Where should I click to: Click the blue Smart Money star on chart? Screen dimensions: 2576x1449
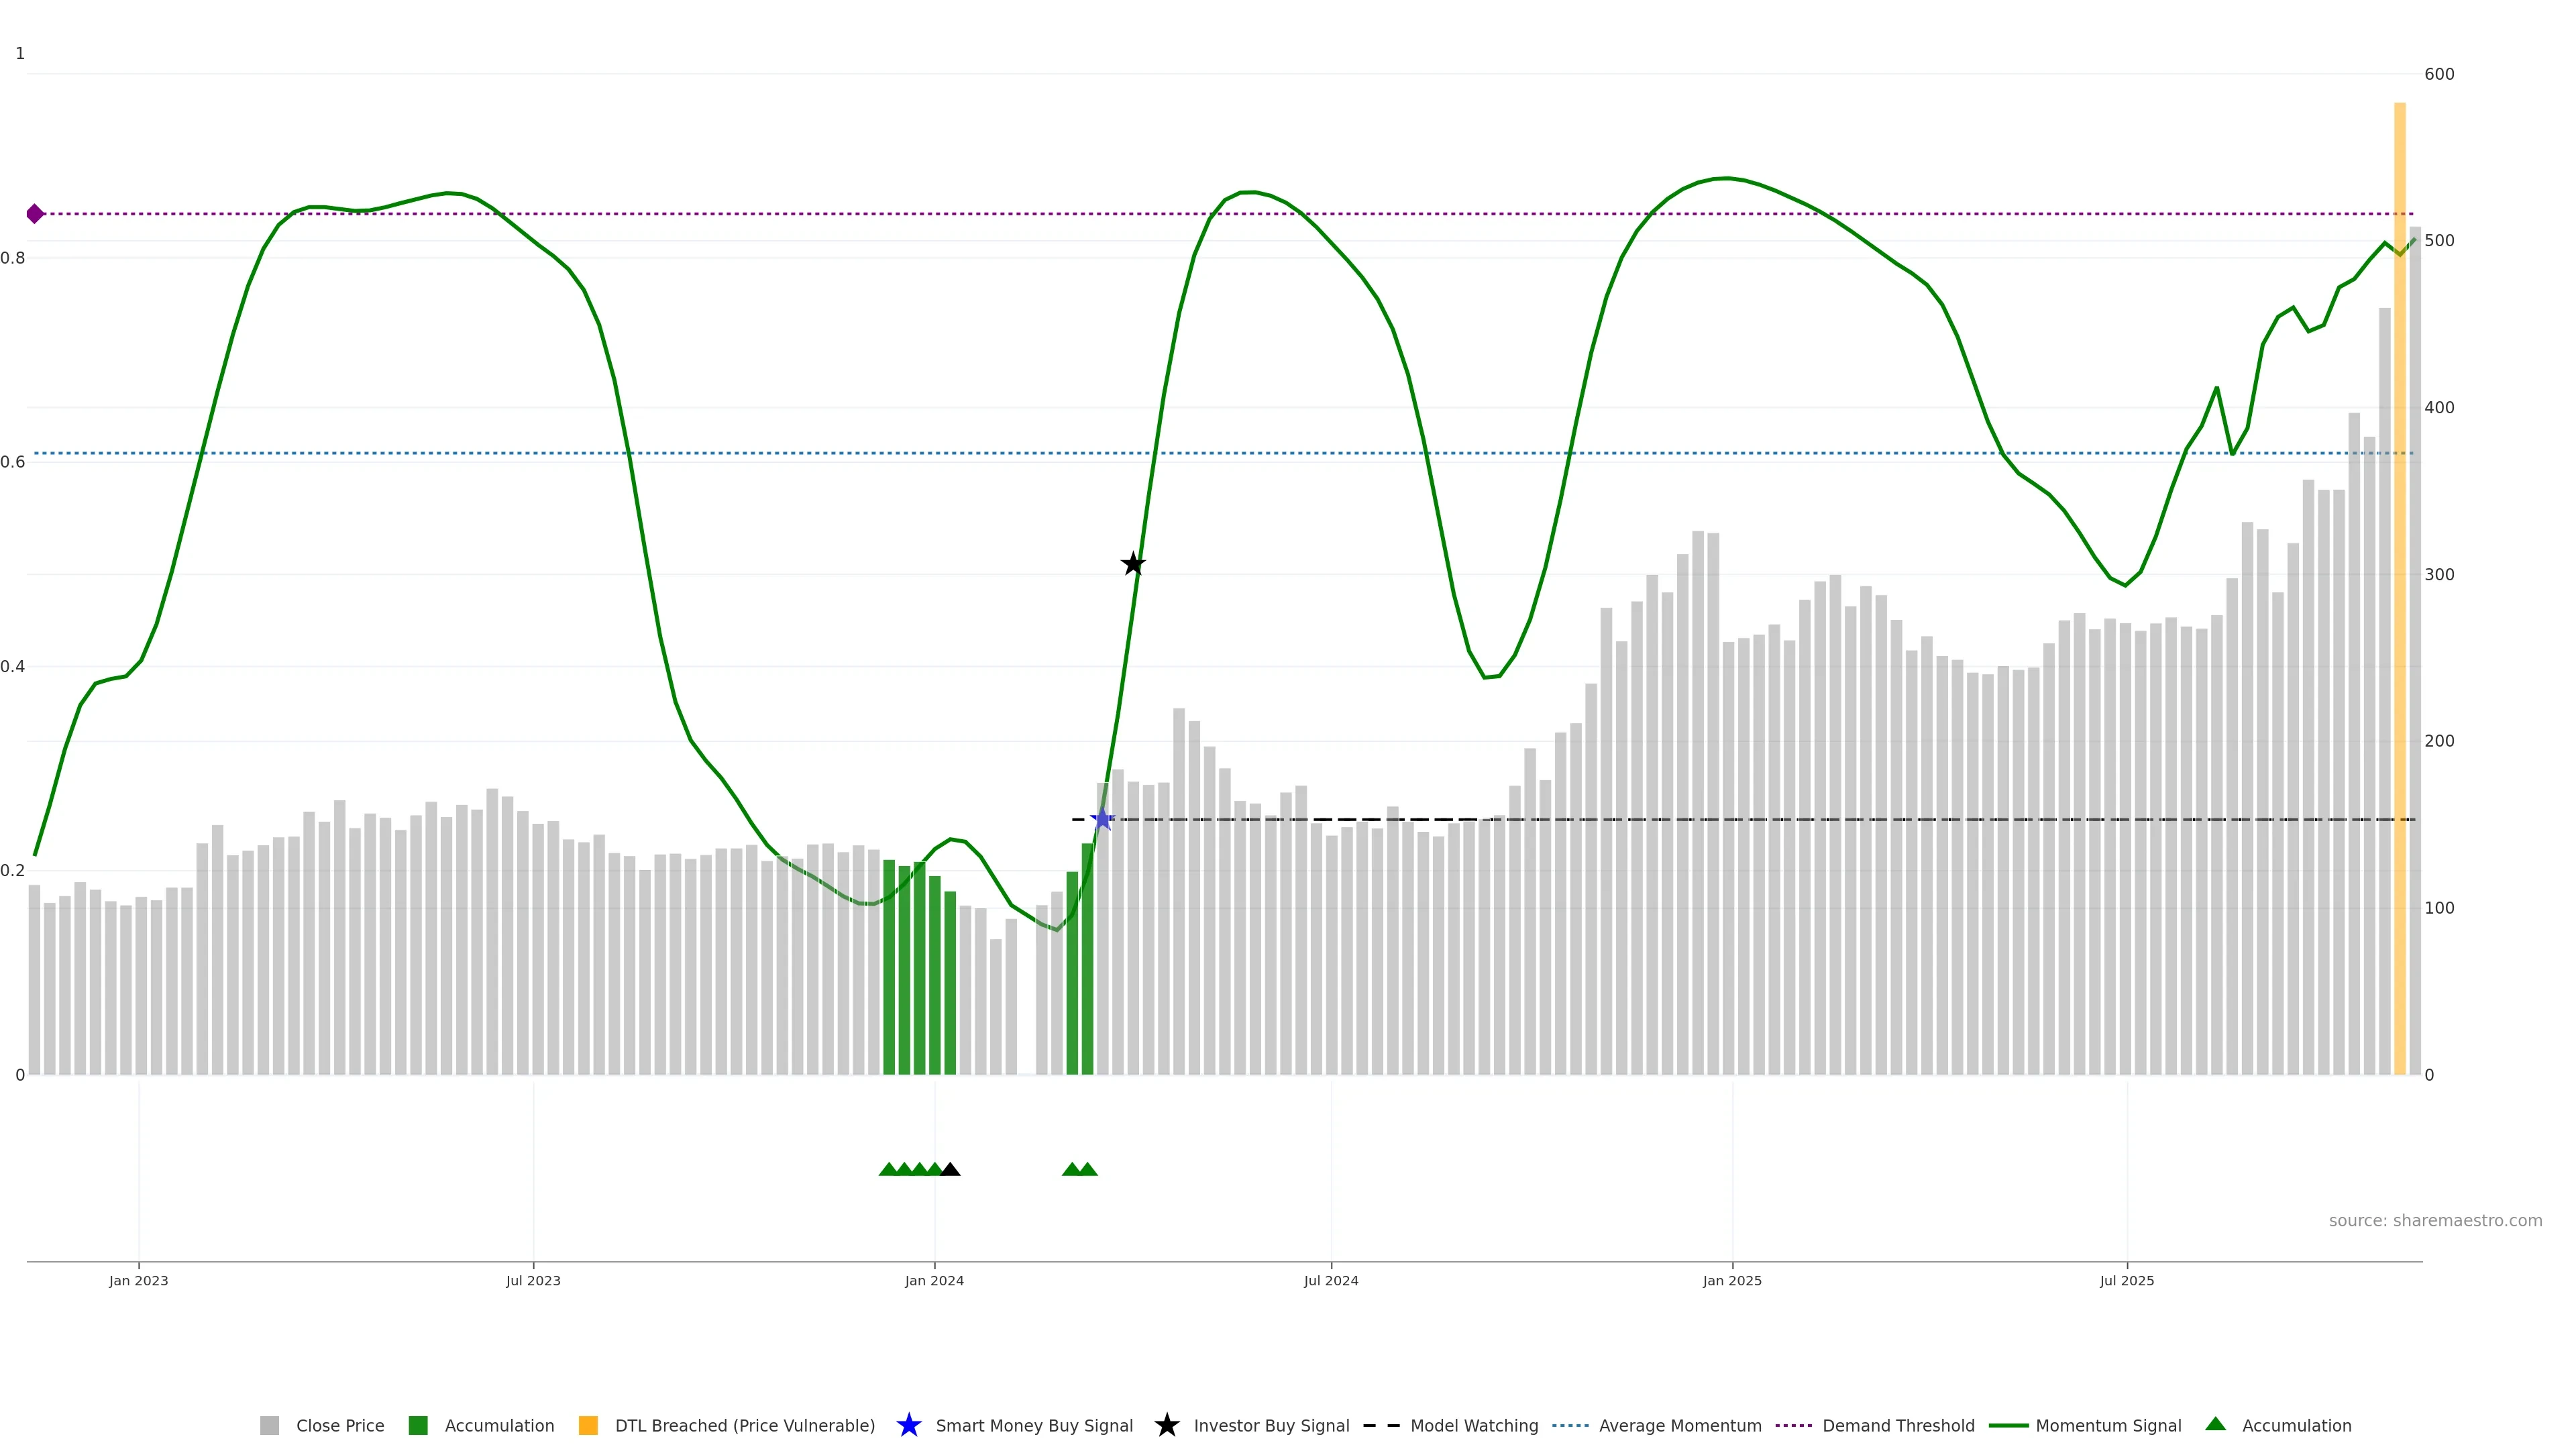tap(1102, 820)
